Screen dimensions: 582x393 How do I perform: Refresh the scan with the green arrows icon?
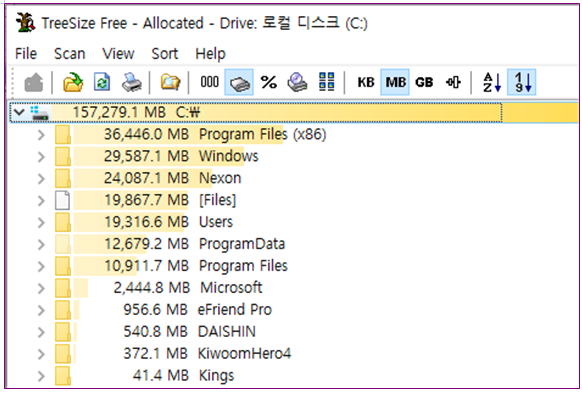tap(102, 82)
